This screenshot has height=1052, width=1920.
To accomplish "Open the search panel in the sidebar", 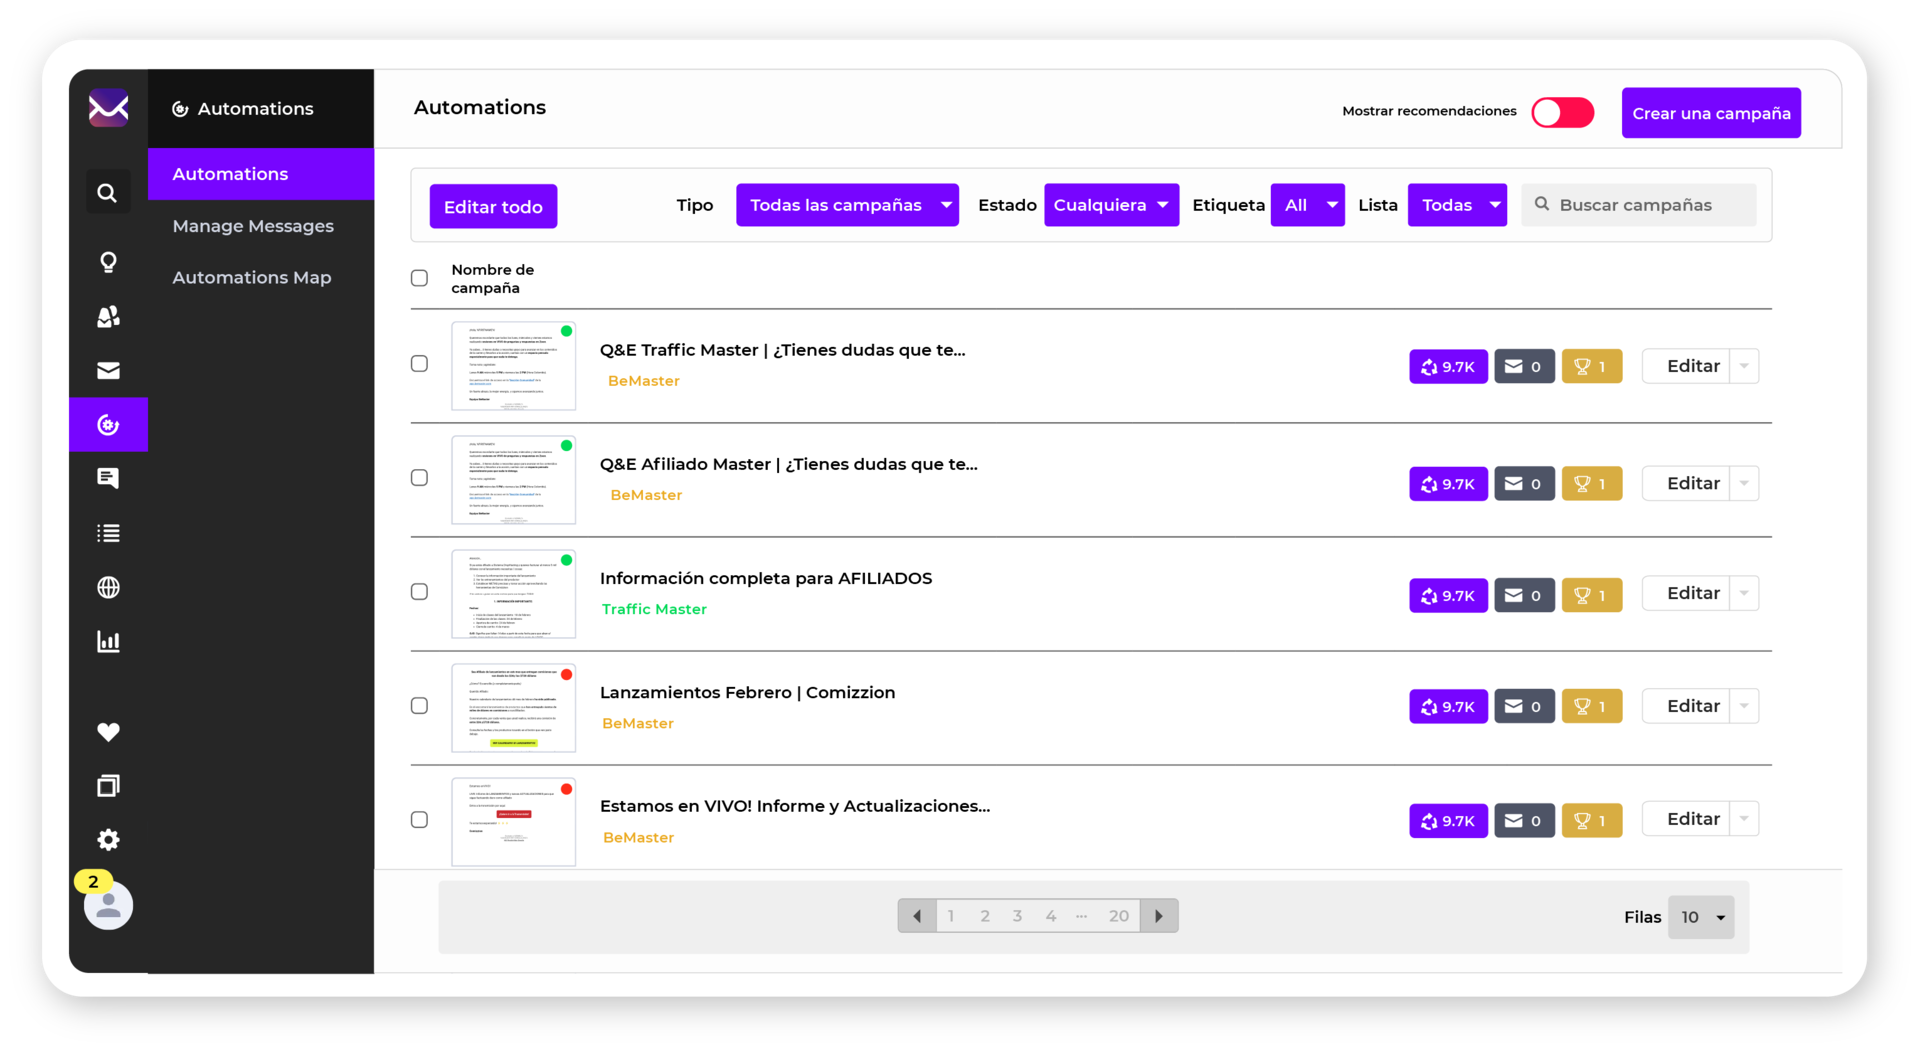I will click(108, 191).
